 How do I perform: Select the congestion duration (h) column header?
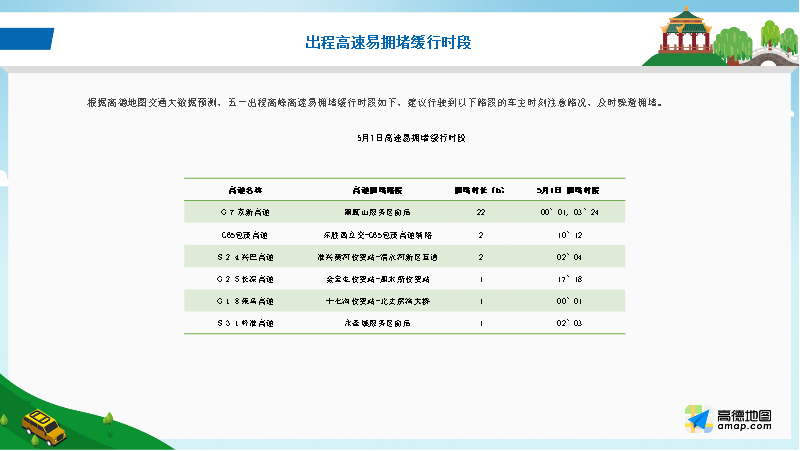480,189
